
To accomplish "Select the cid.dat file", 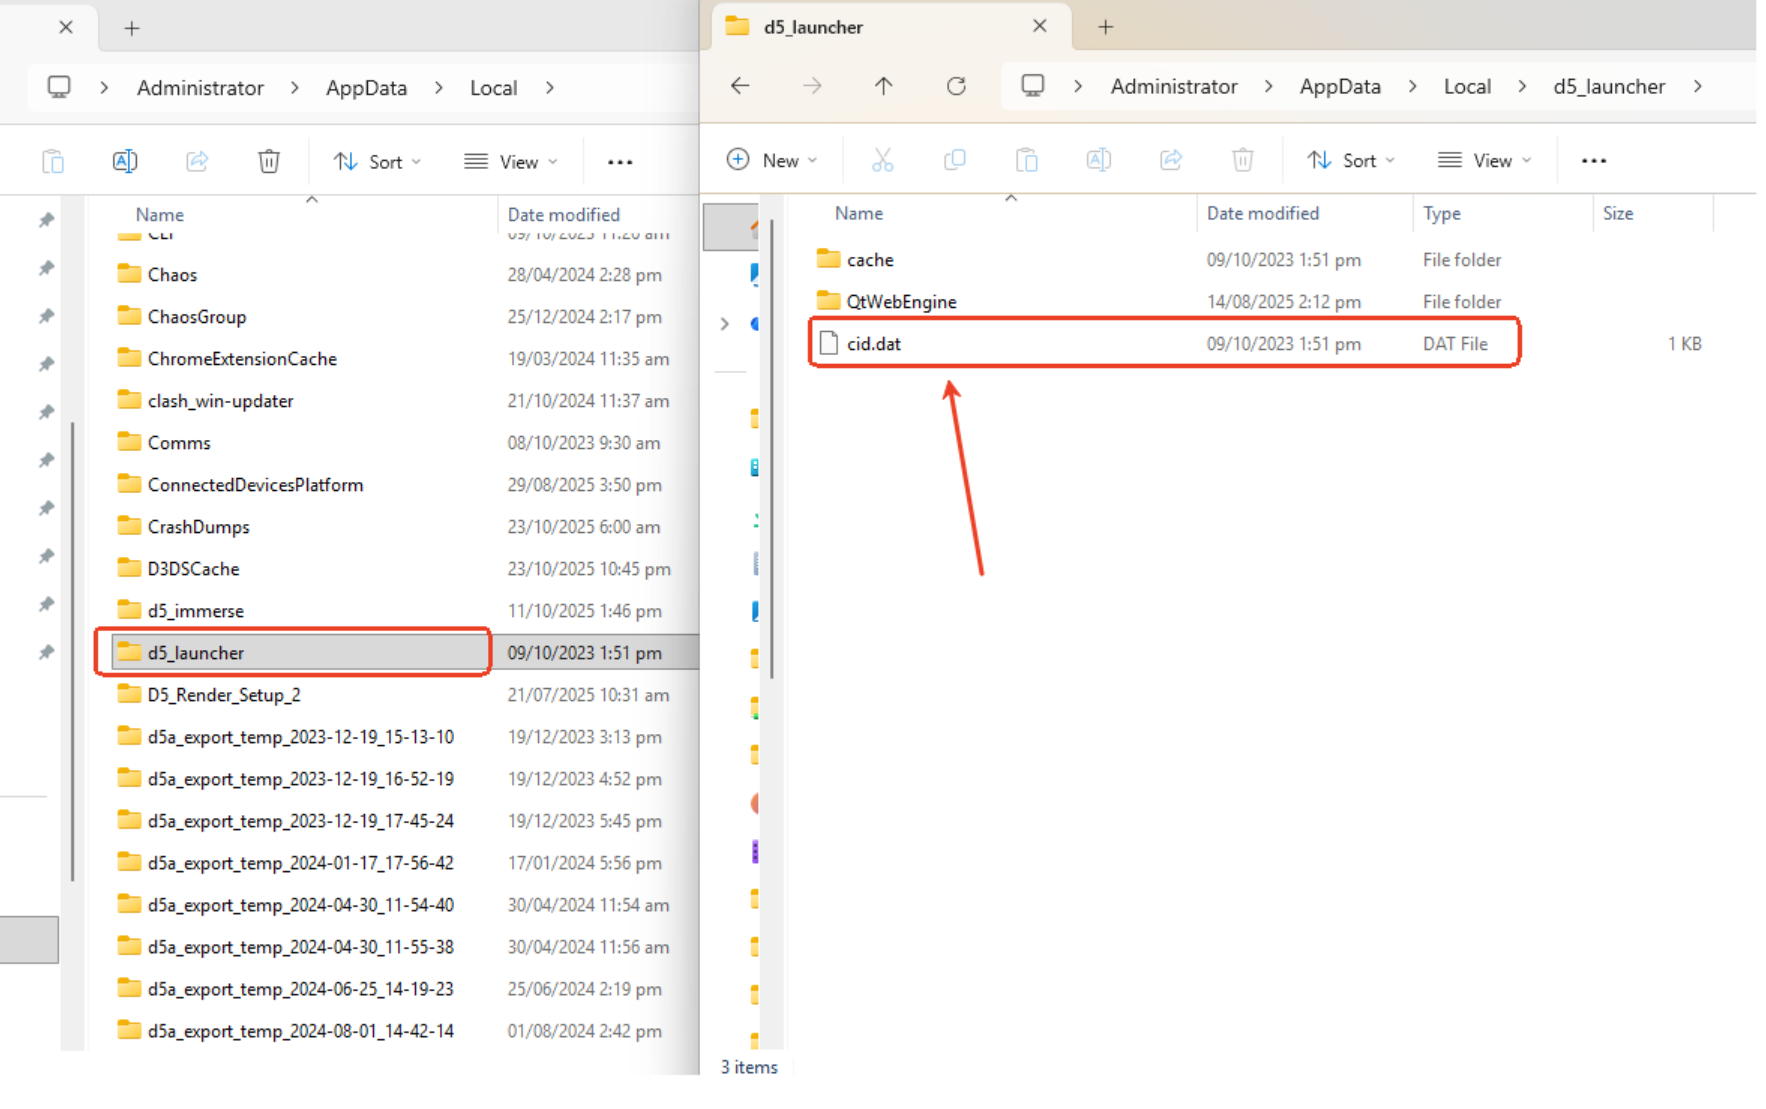I will pos(873,344).
